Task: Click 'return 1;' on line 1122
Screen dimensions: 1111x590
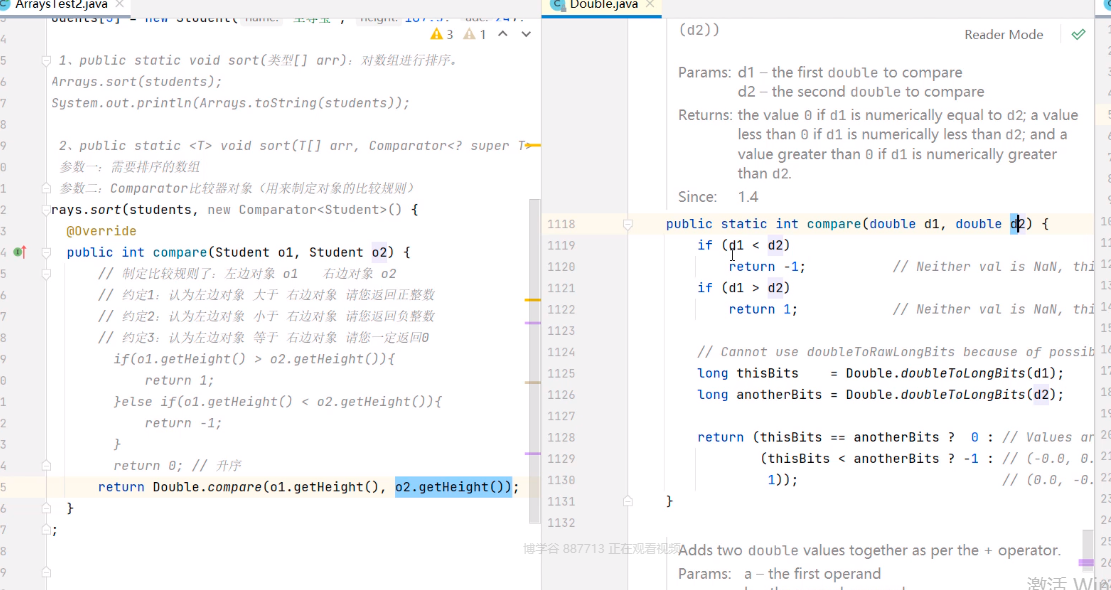Action: click(763, 309)
